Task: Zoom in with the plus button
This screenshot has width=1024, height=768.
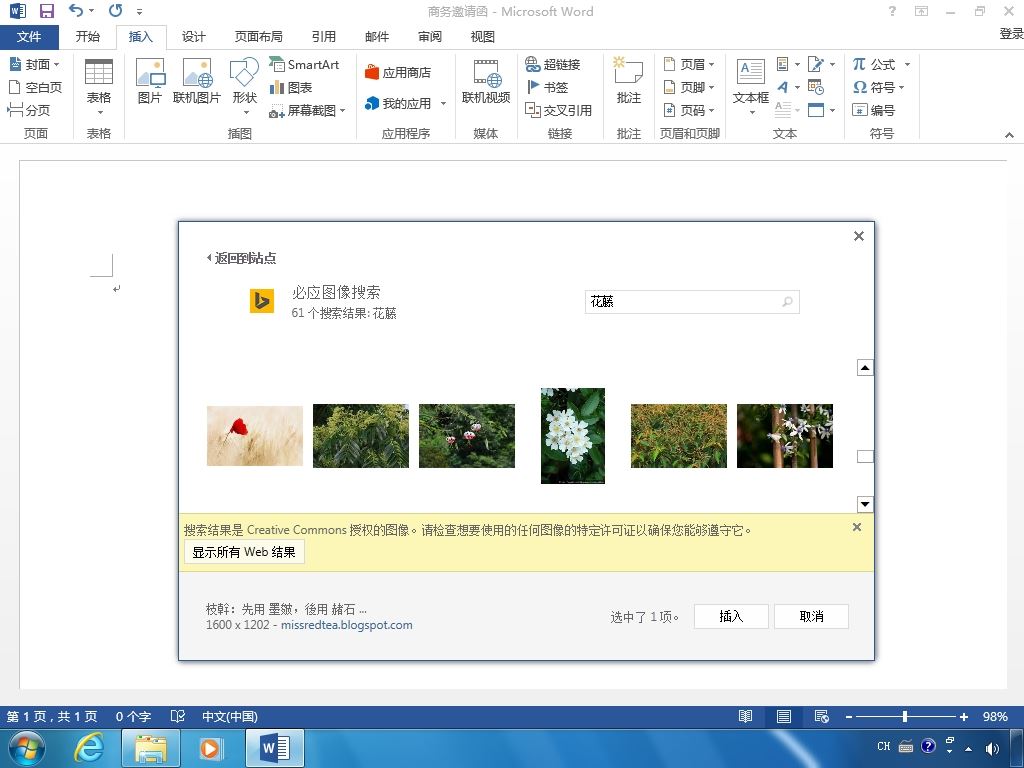Action: pos(964,716)
